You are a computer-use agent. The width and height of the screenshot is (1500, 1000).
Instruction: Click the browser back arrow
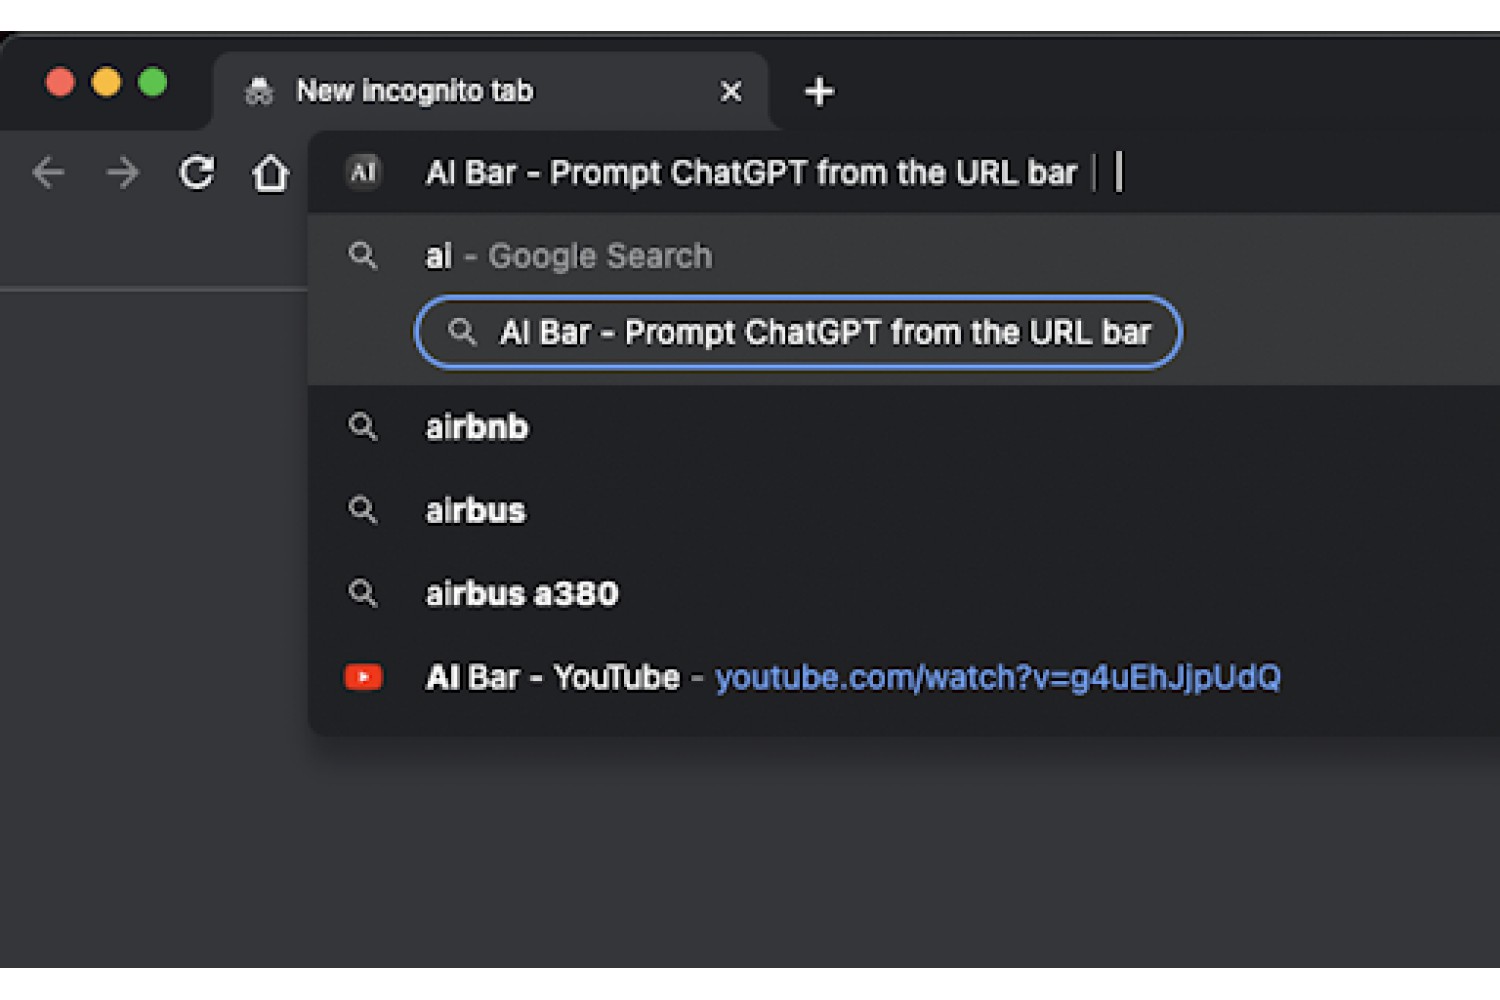(48, 173)
